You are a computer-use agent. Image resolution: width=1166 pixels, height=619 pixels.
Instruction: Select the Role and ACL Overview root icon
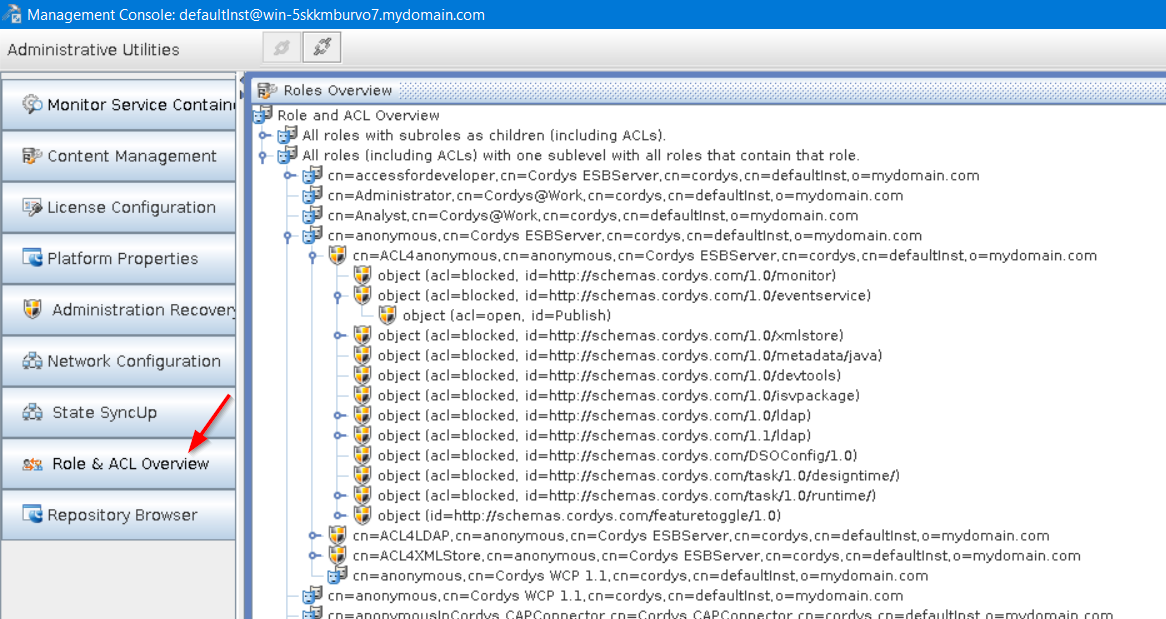point(262,115)
